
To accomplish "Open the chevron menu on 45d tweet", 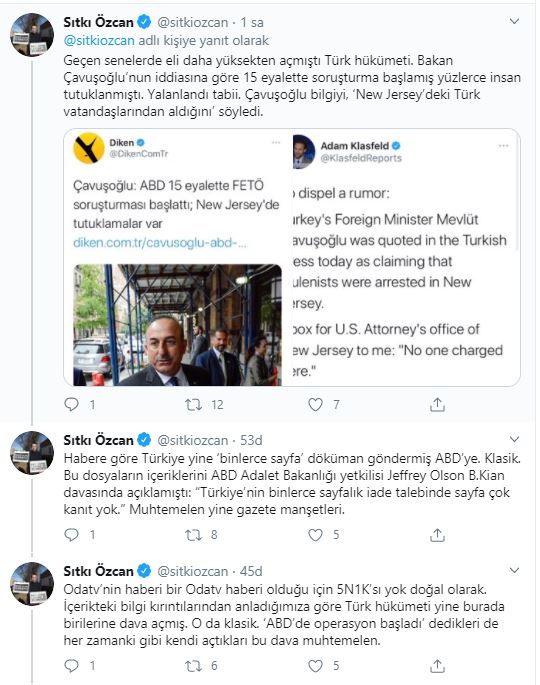I will (x=514, y=570).
